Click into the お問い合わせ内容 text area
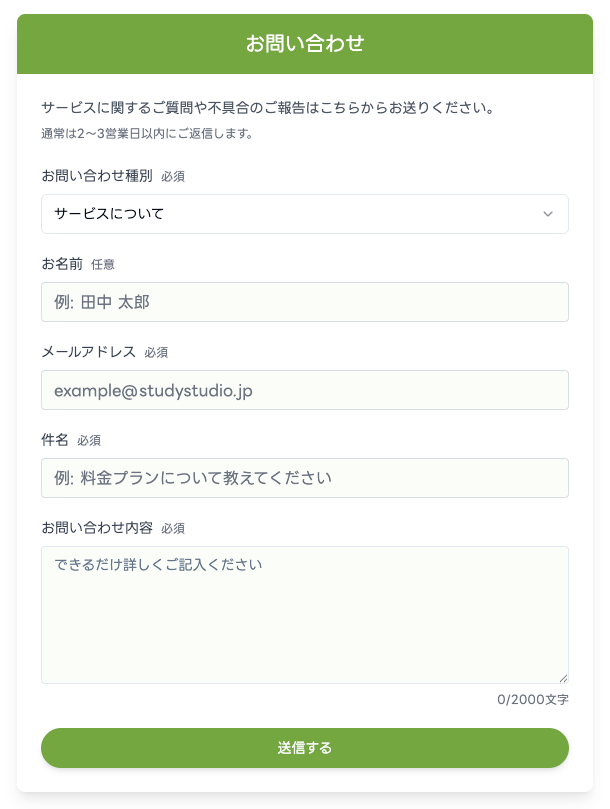 [304, 614]
